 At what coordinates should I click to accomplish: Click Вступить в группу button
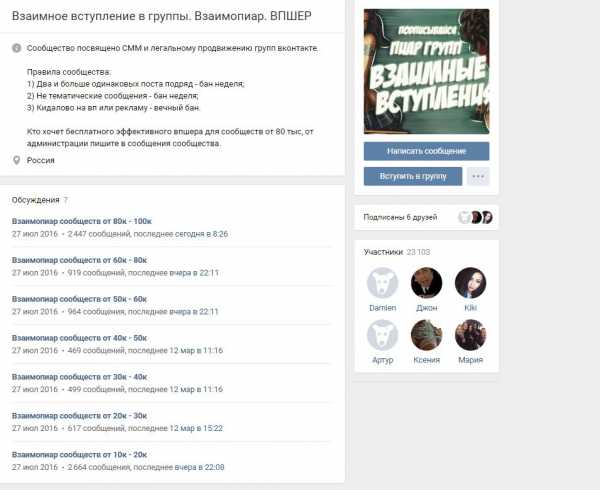tap(413, 176)
